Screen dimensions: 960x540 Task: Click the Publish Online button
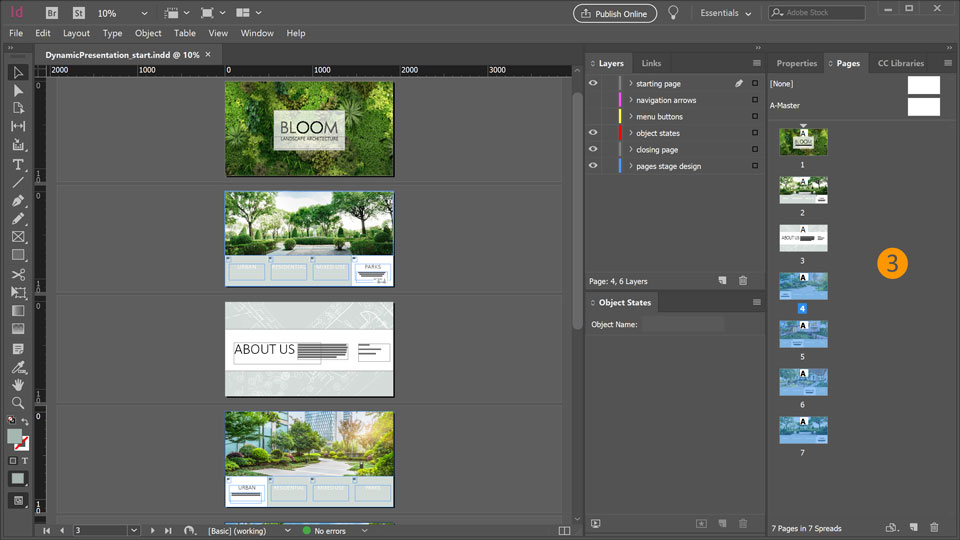click(x=614, y=13)
